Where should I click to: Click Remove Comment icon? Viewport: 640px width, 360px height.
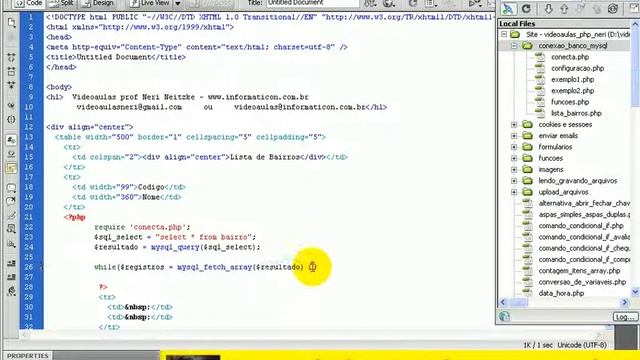coord(11,201)
